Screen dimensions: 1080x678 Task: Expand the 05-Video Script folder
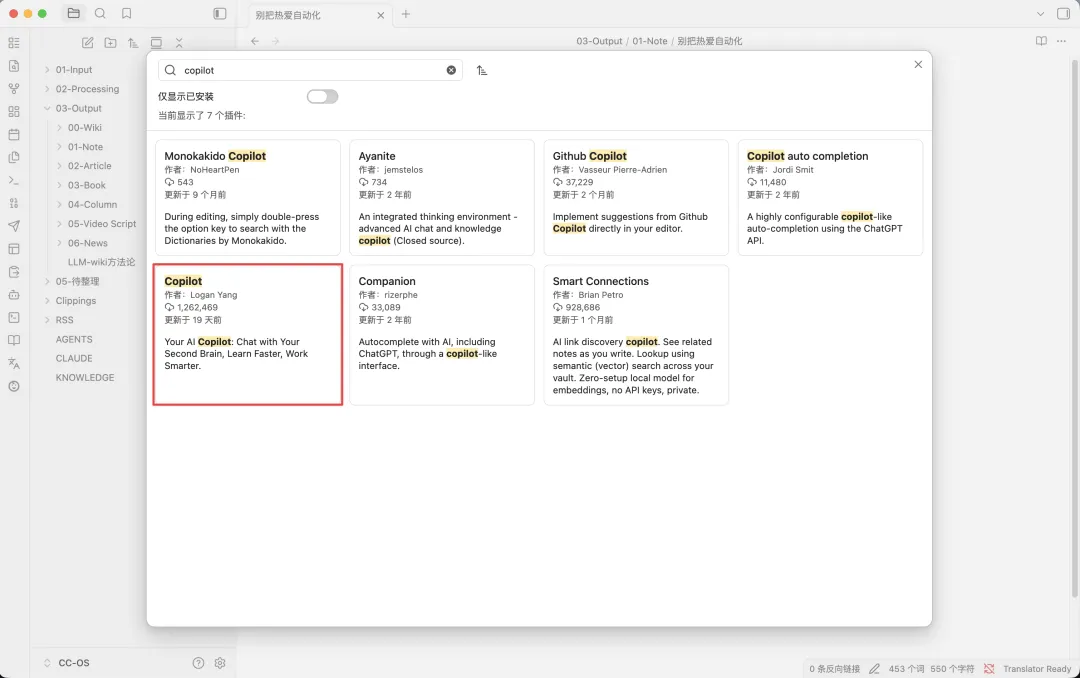click(x=60, y=224)
